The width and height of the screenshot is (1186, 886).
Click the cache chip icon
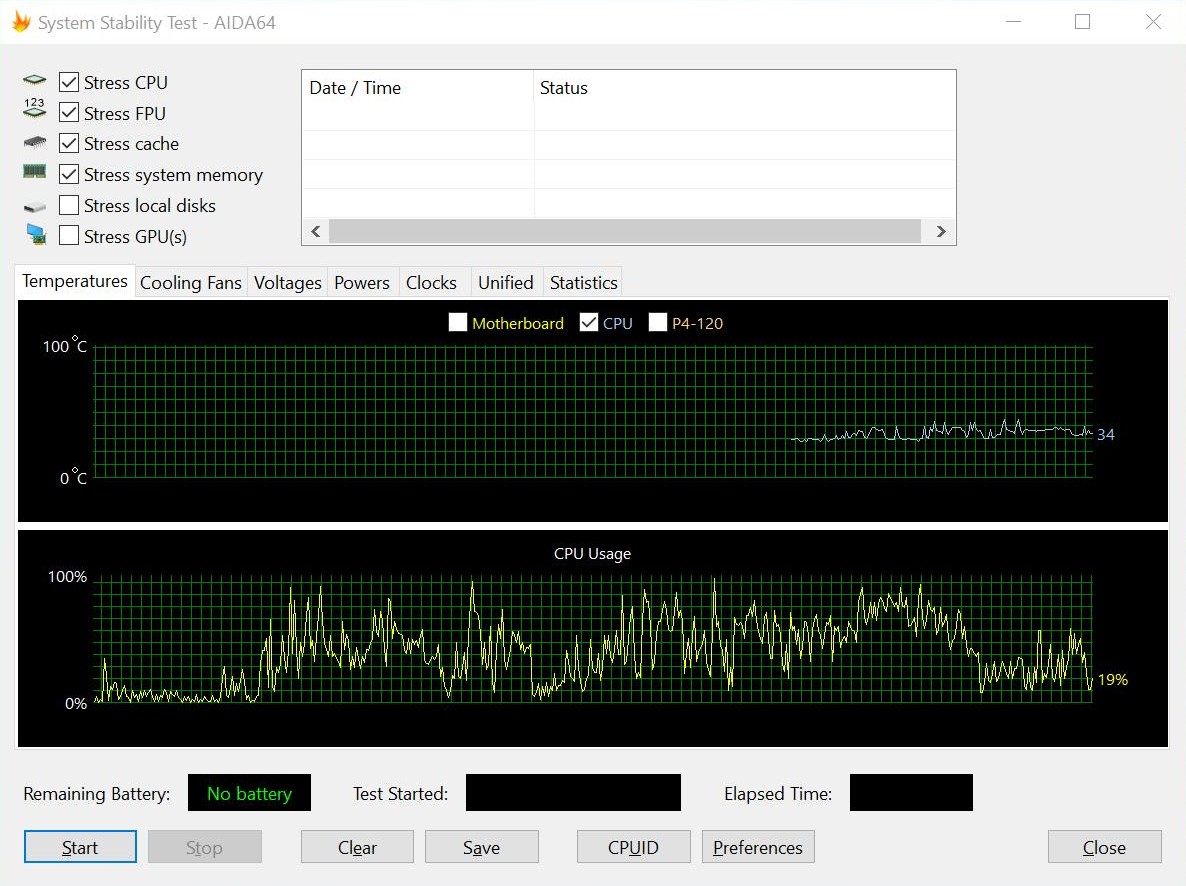pos(34,142)
